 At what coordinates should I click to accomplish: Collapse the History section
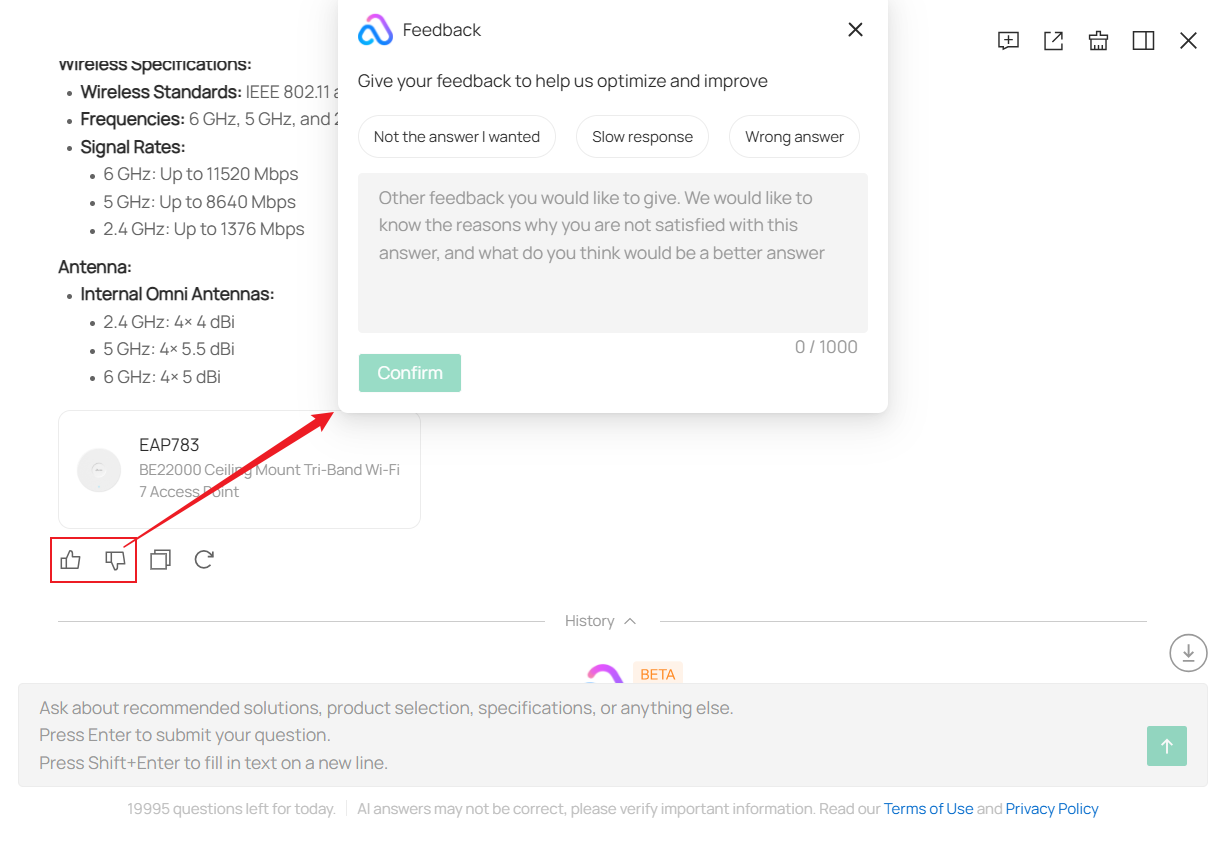coord(601,621)
